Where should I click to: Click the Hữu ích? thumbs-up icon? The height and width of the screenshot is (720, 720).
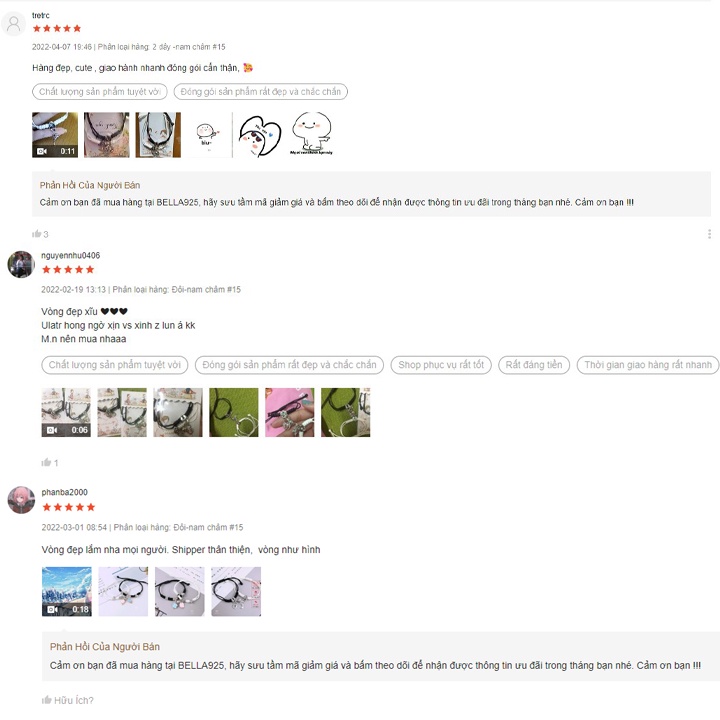[x=46, y=700]
